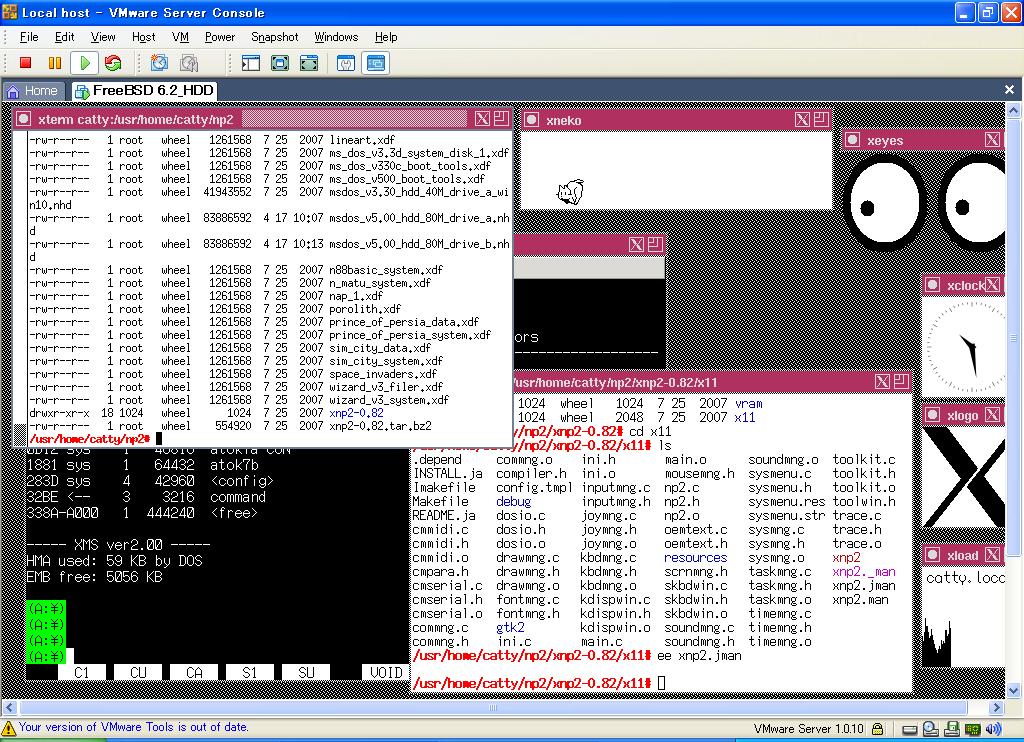
Task: Open the xeyes window menu circle
Action: coord(852,139)
